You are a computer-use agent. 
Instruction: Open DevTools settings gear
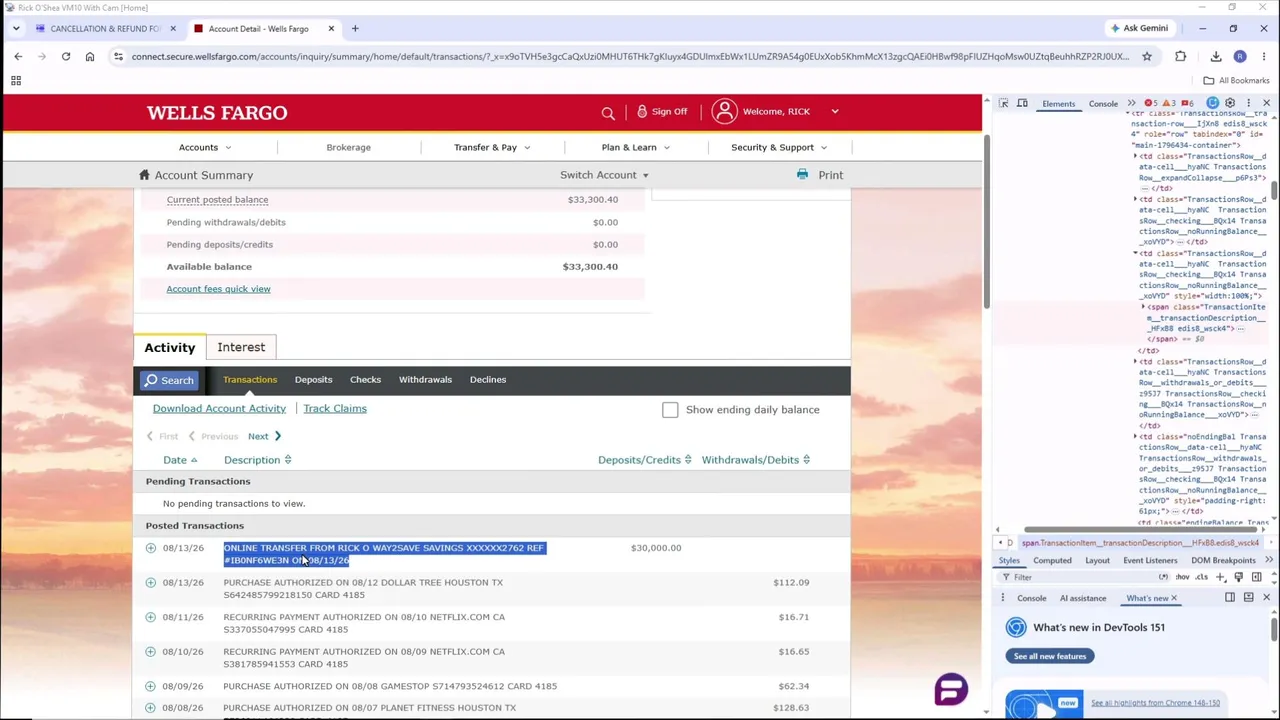click(x=1230, y=103)
